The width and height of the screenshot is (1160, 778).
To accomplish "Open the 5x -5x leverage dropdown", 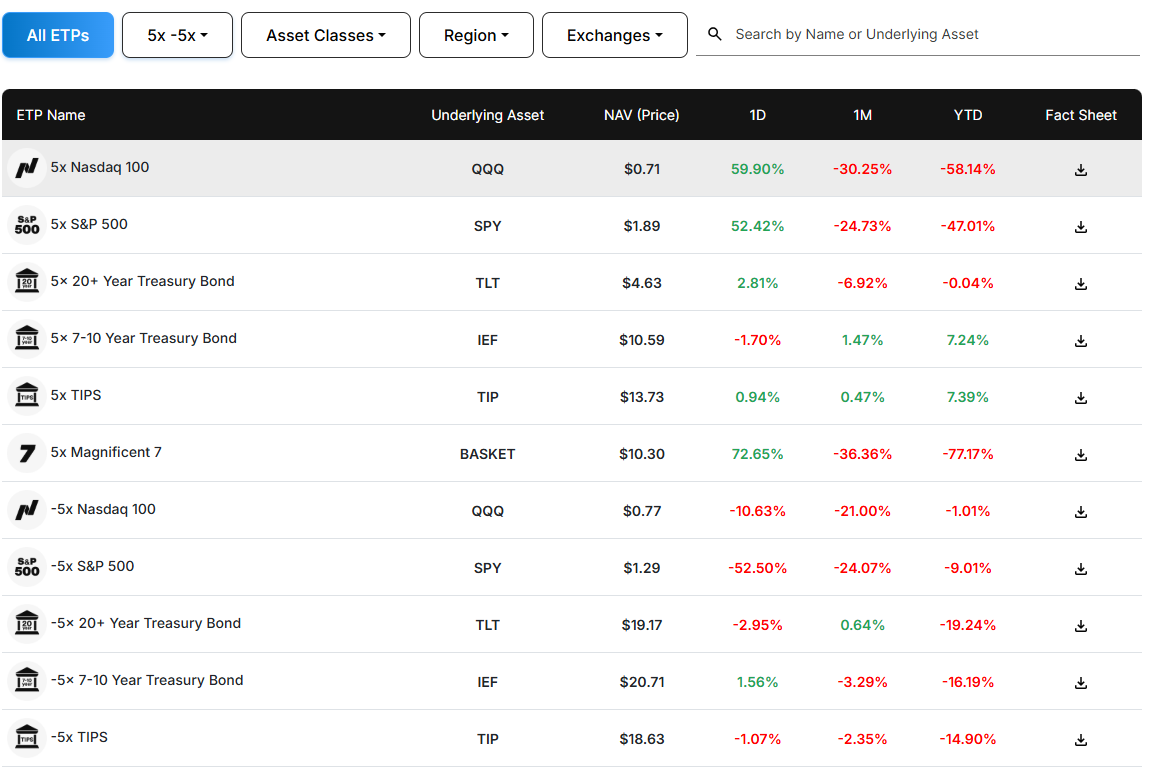I will [177, 35].
